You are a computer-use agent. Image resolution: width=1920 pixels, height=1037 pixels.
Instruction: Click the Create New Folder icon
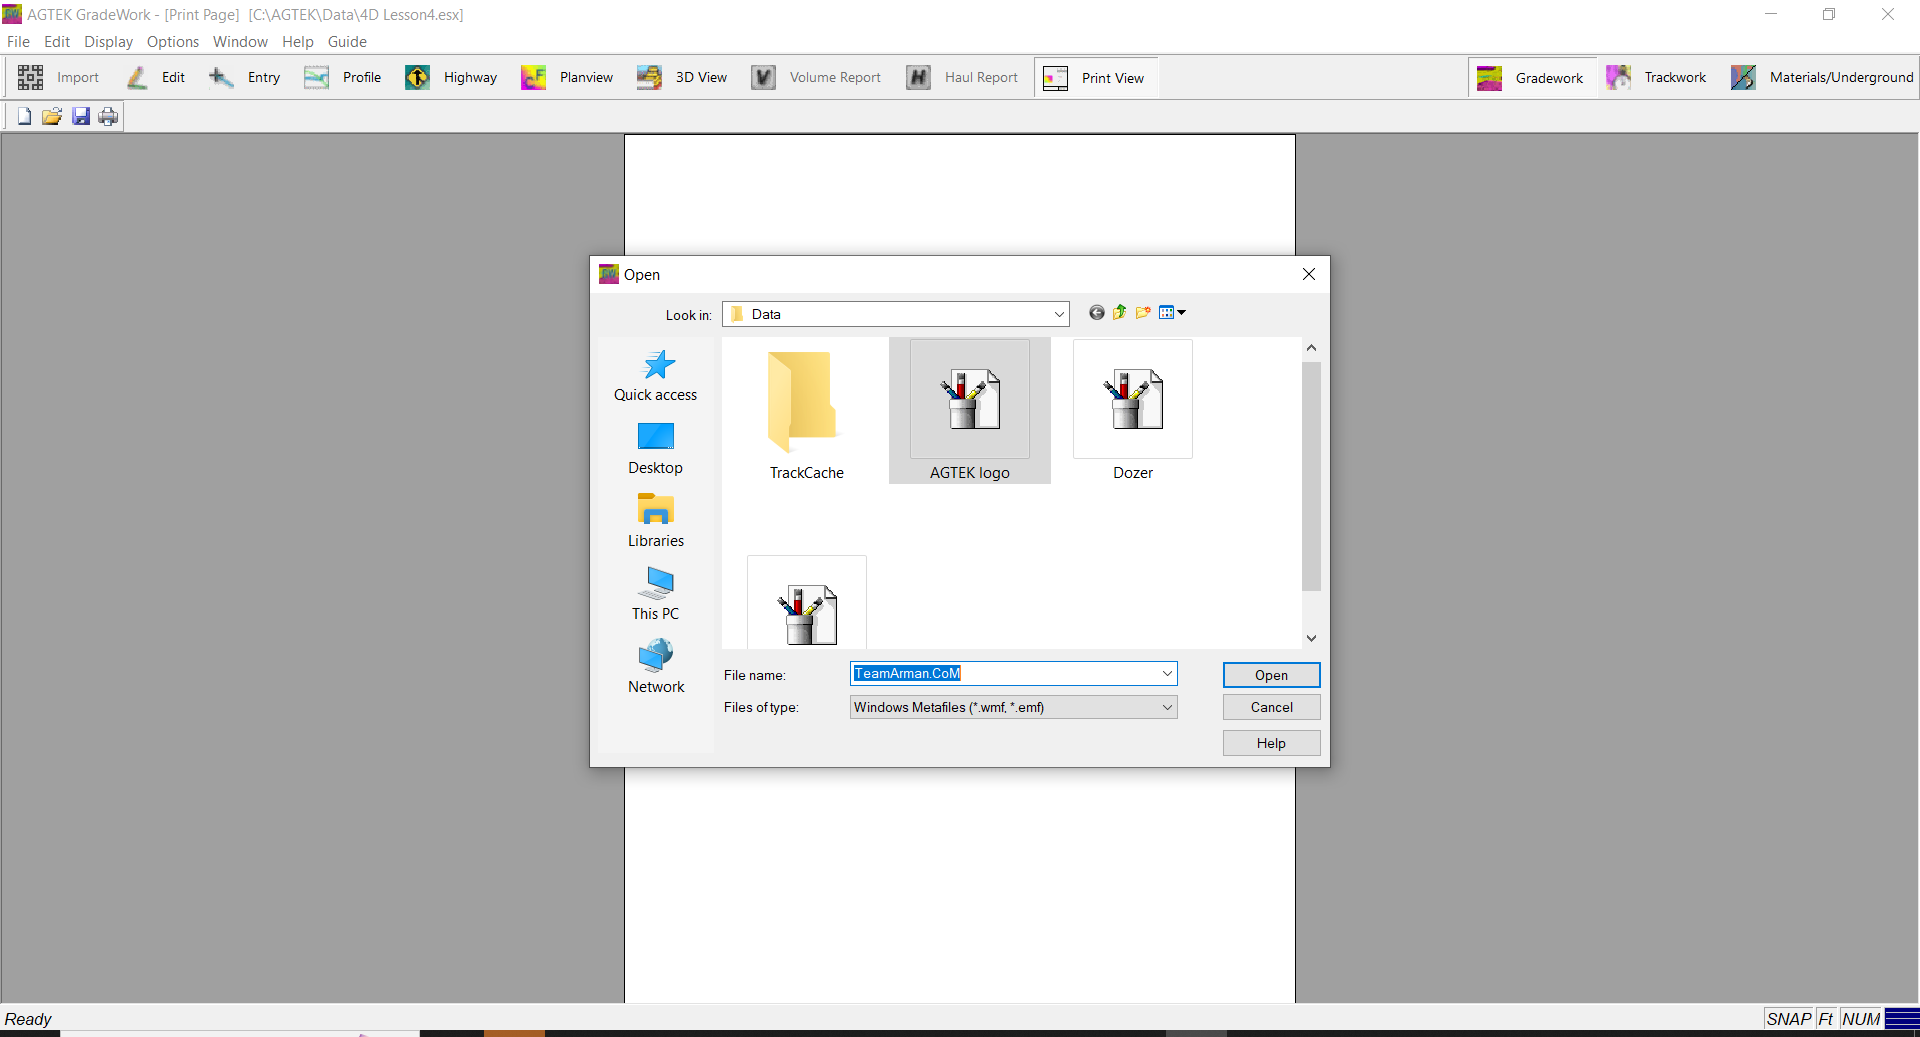(1143, 313)
